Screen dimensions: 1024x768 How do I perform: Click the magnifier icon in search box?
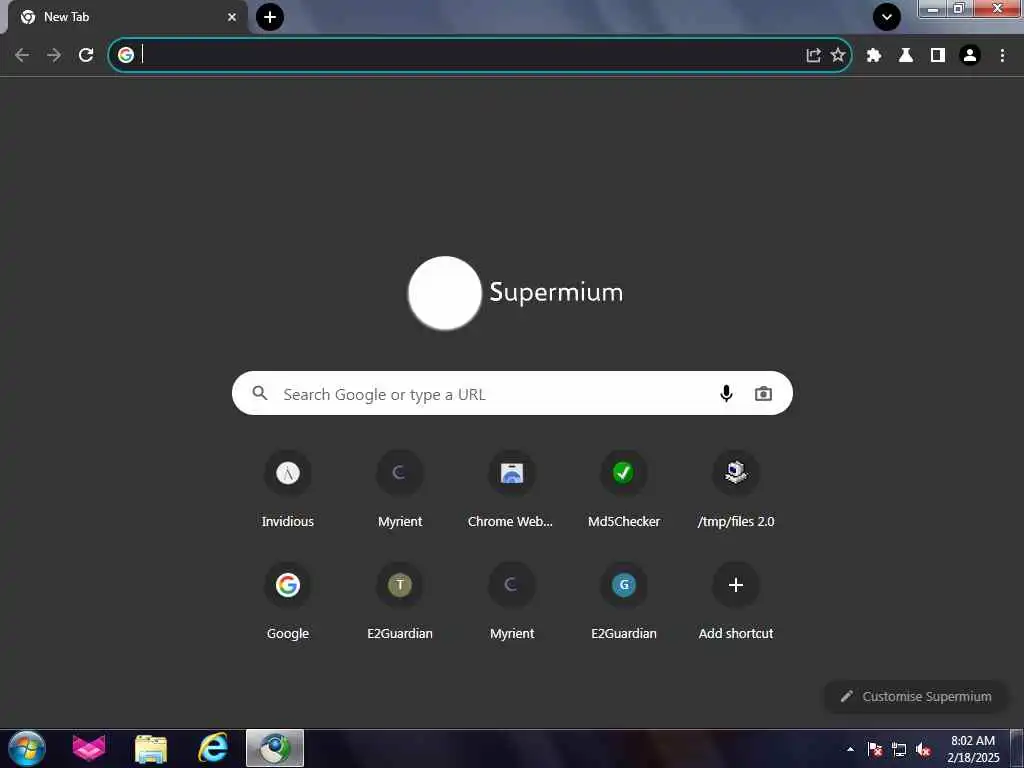260,393
